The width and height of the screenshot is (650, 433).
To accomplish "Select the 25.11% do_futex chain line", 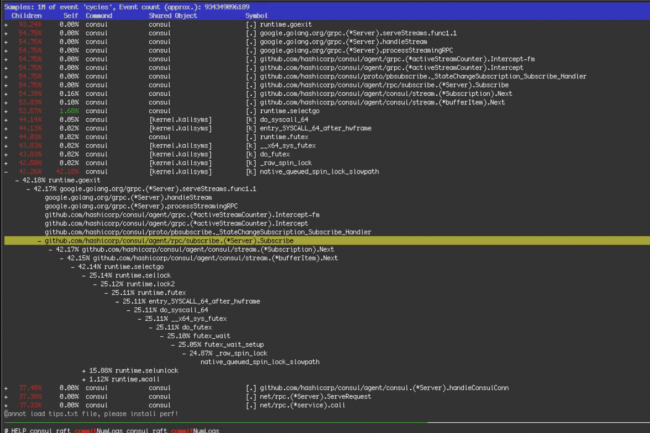I will click(184, 328).
